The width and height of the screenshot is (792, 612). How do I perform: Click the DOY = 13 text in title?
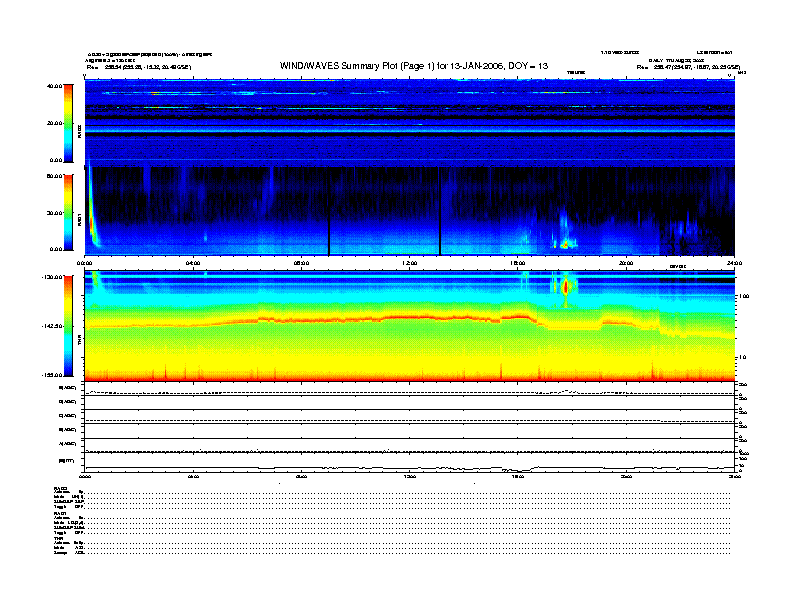[x=528, y=66]
